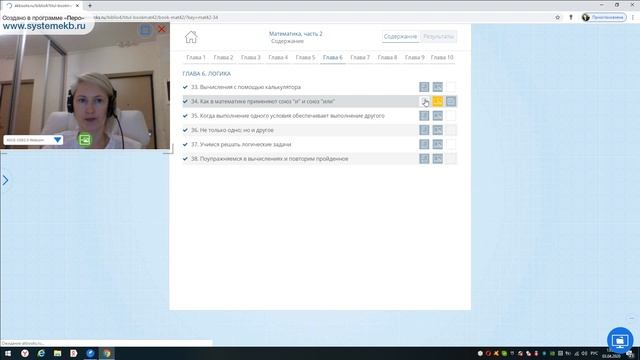Select the Глава 3 tab
This screenshot has height=360, width=640.
coord(251,58)
